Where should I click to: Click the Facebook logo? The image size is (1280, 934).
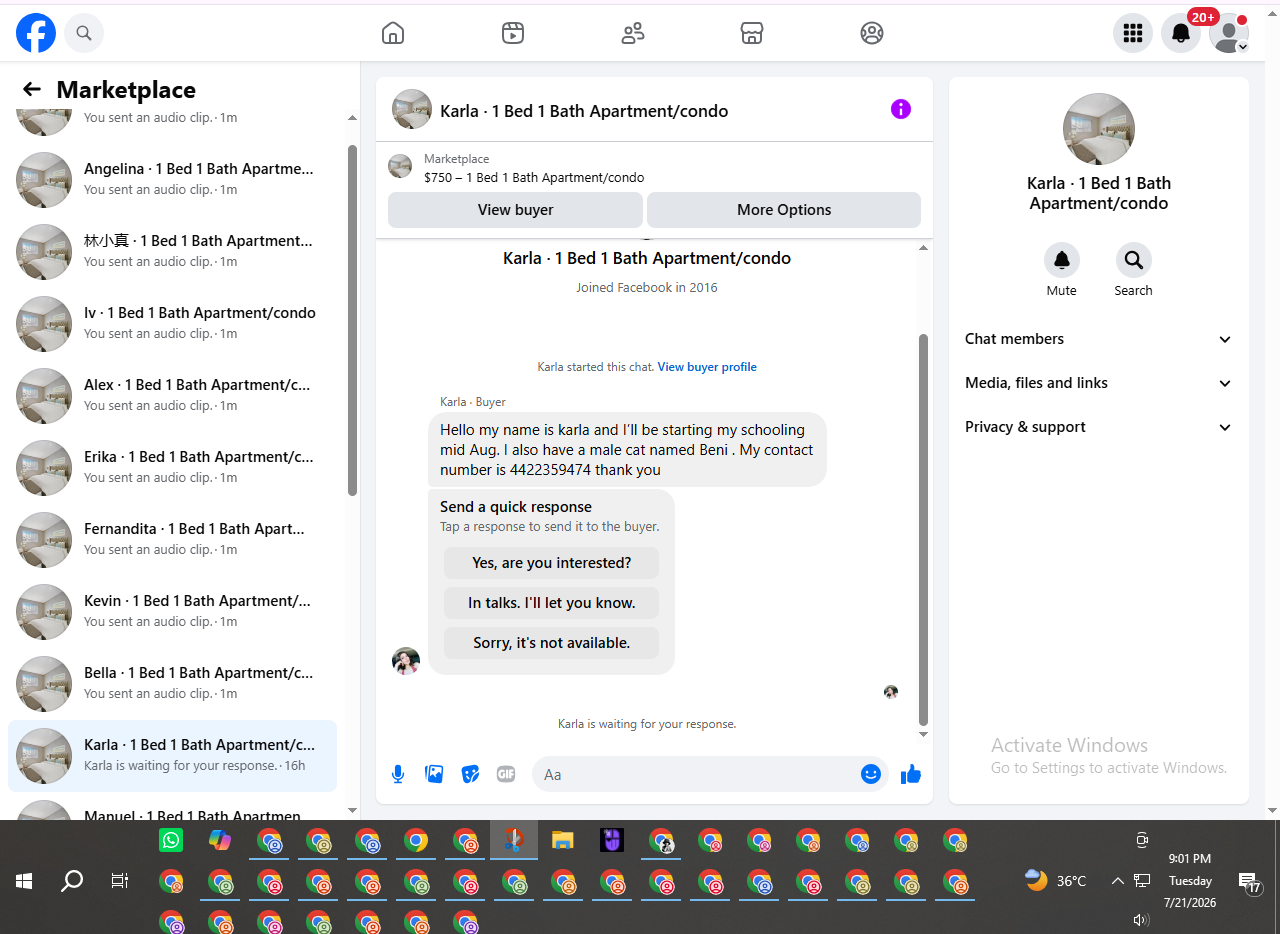(x=36, y=34)
